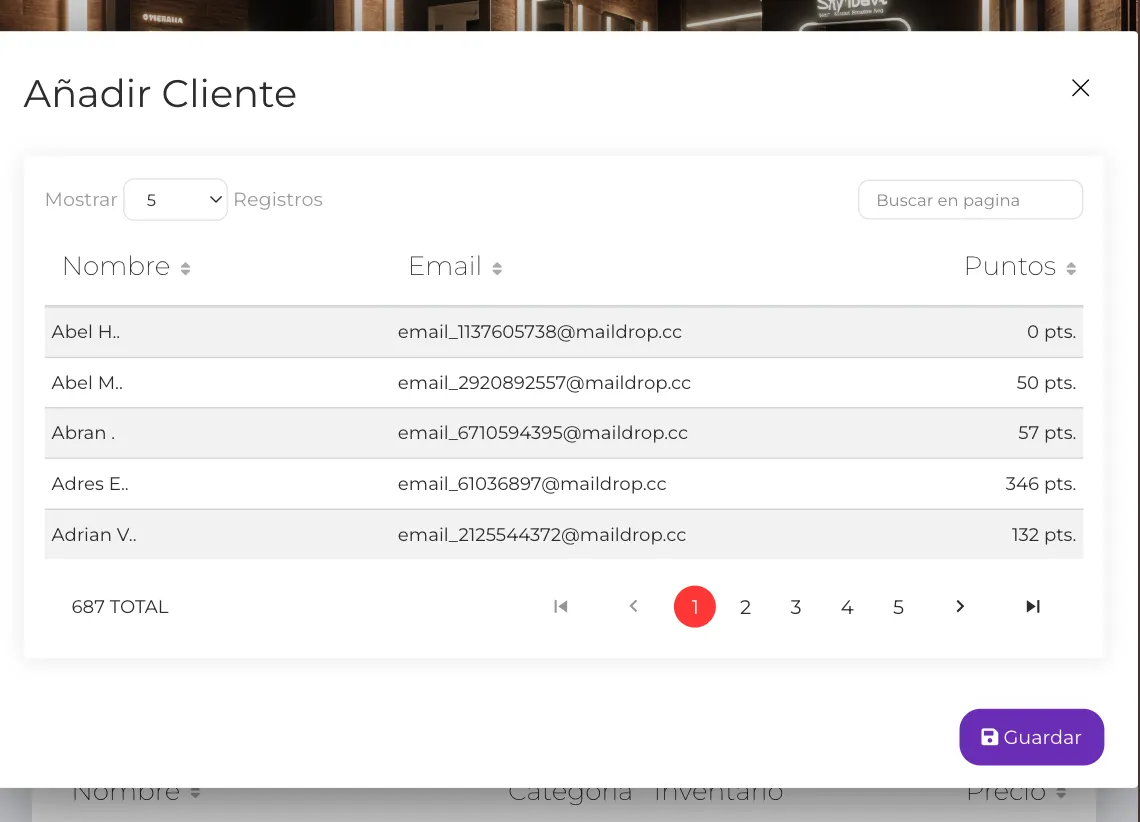The height and width of the screenshot is (822, 1140).
Task: Open the Mostrar registros dropdown
Action: 175,199
